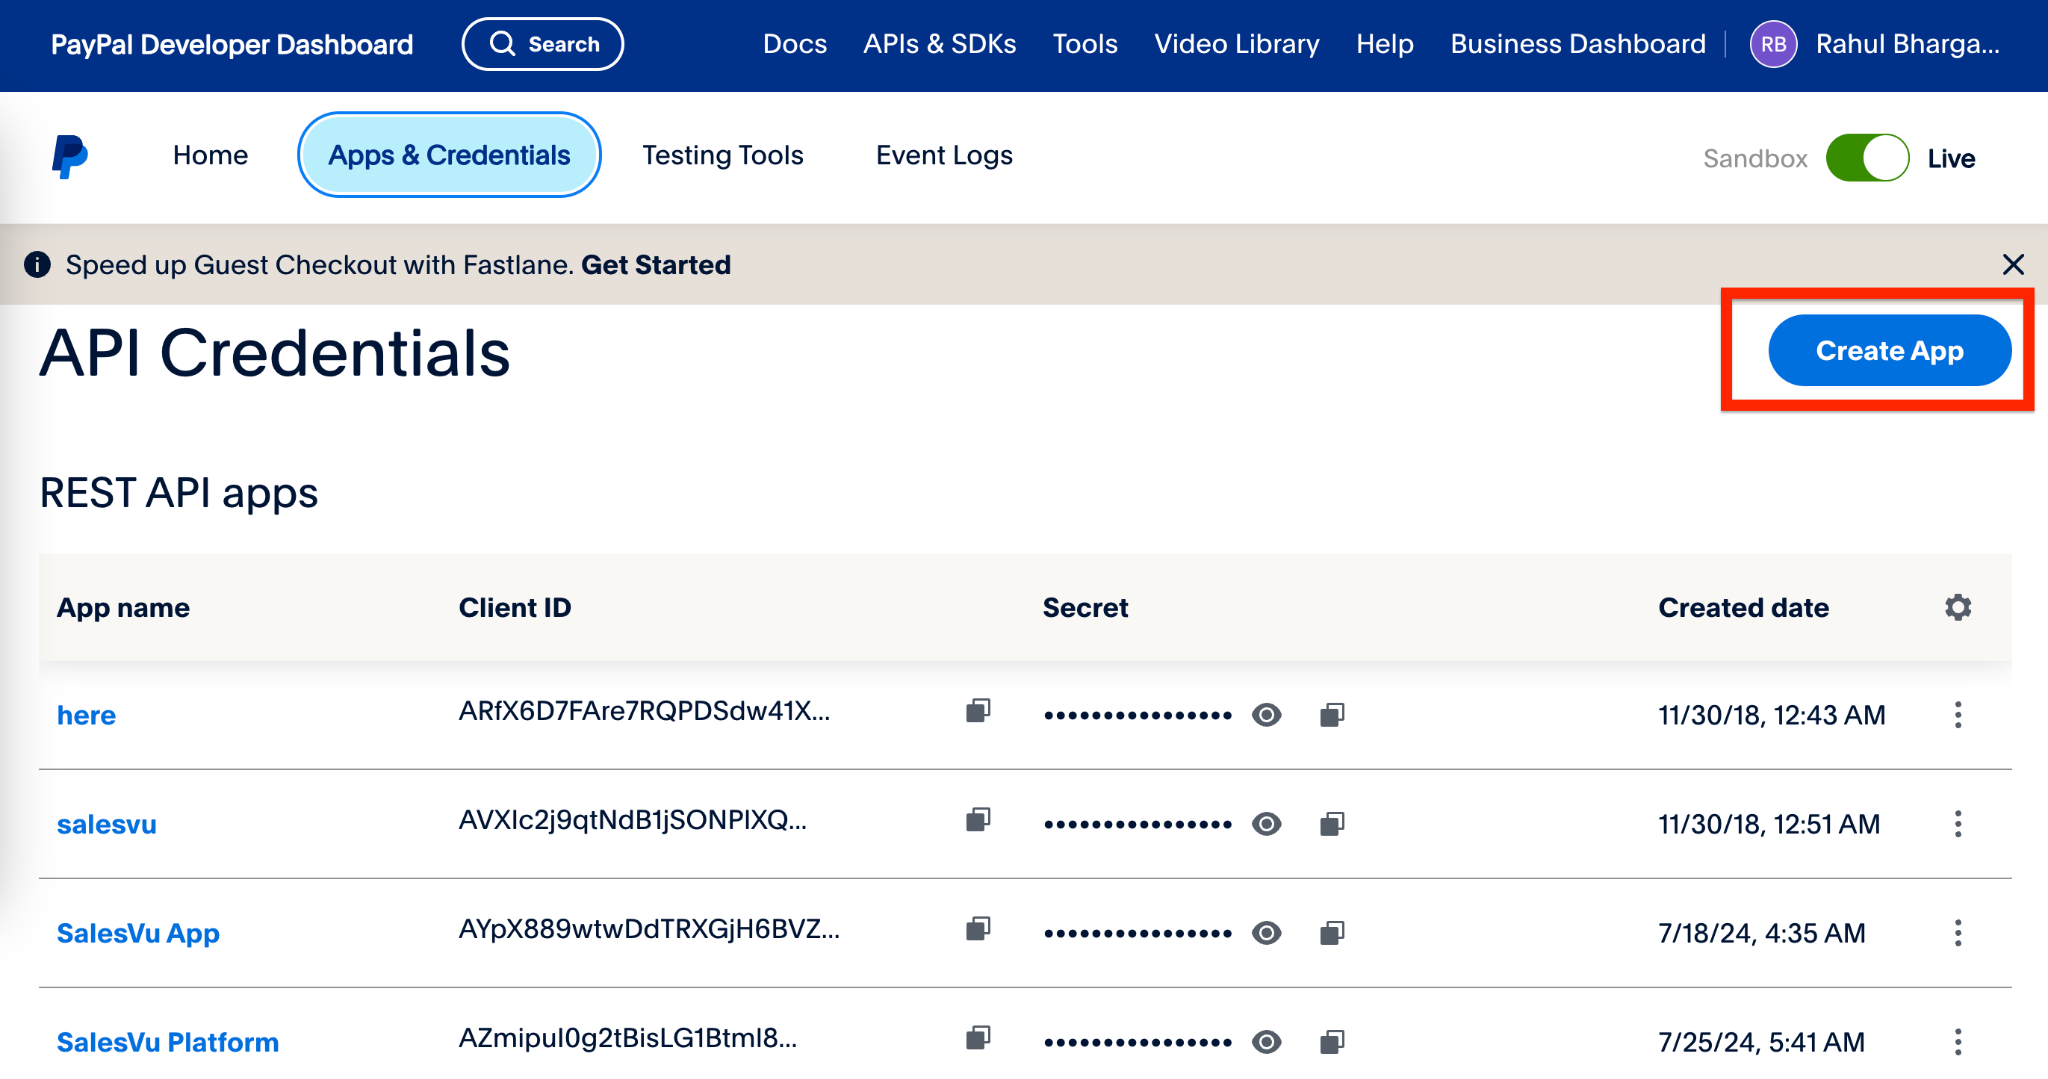This screenshot has width=2048, height=1079.
Task: Open more options for SalesVu App row
Action: [1958, 933]
